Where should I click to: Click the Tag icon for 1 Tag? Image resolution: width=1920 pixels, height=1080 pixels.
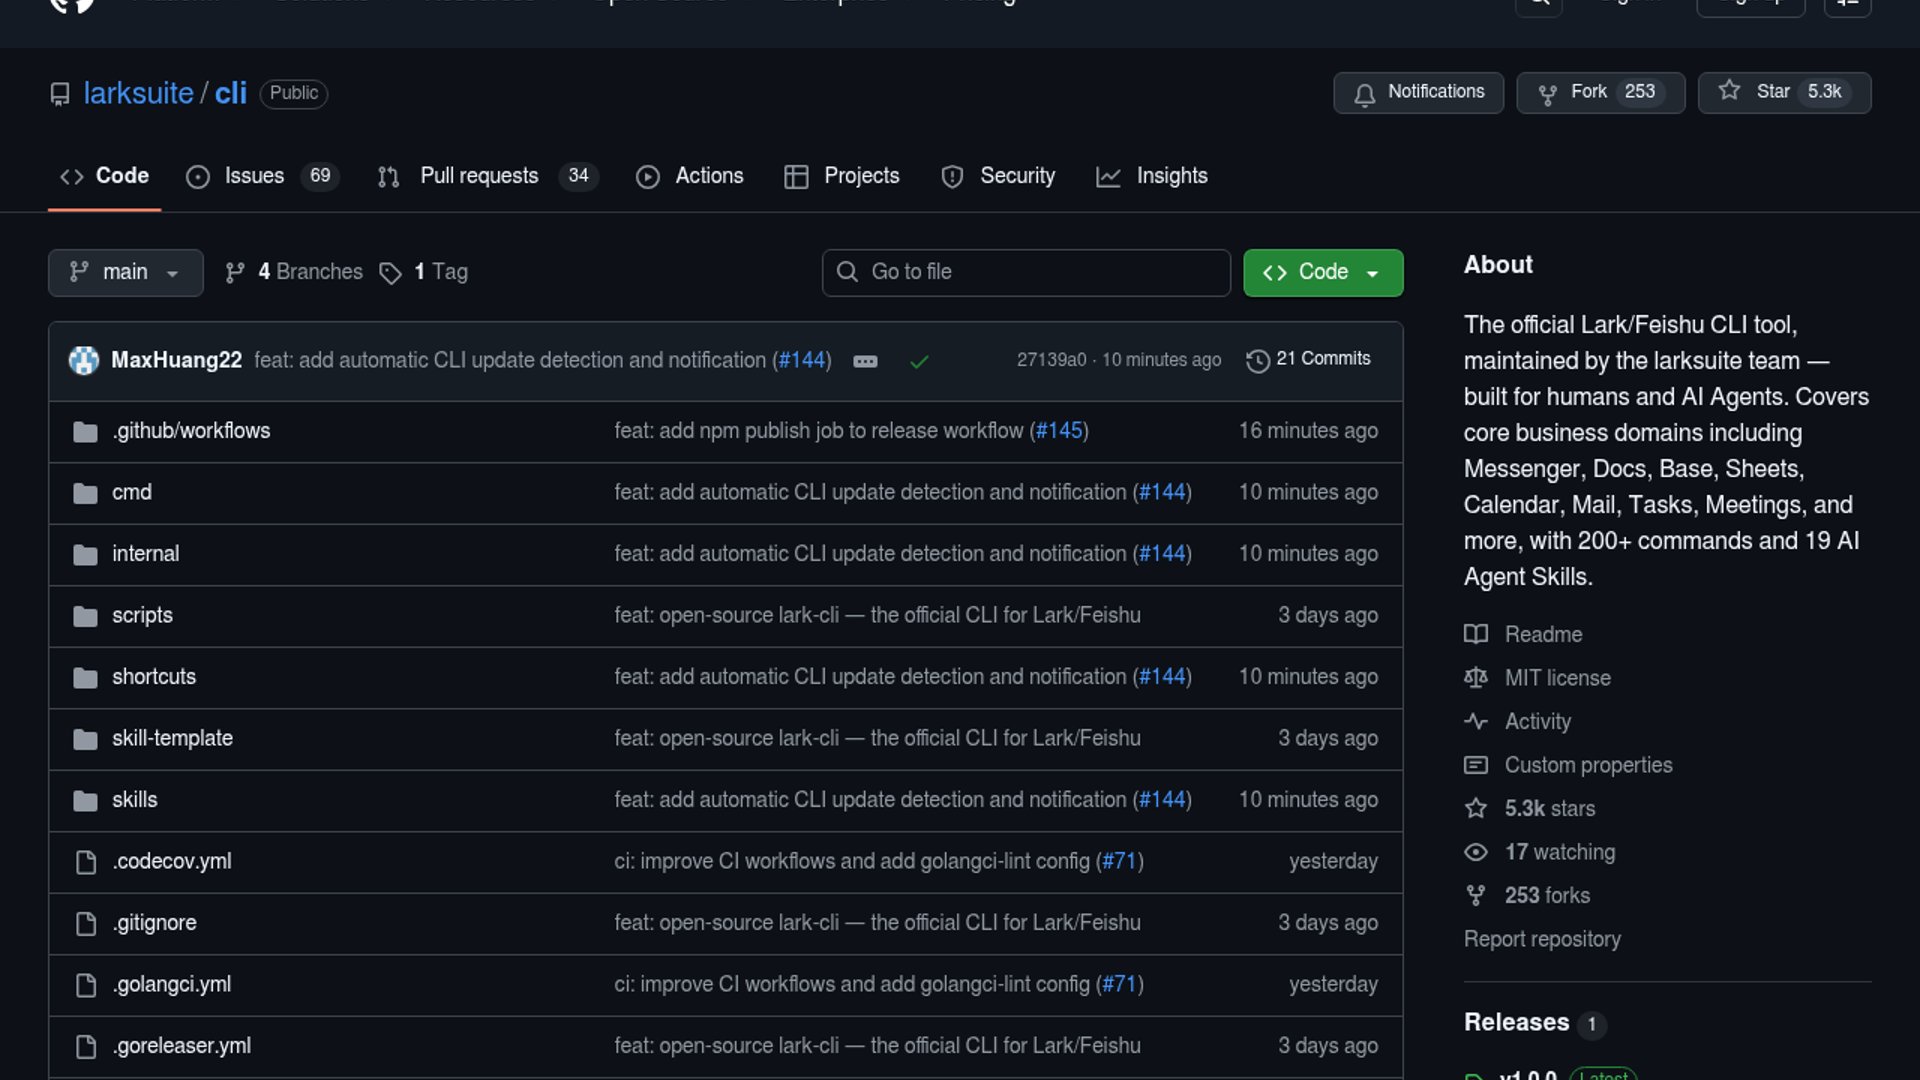pos(390,273)
